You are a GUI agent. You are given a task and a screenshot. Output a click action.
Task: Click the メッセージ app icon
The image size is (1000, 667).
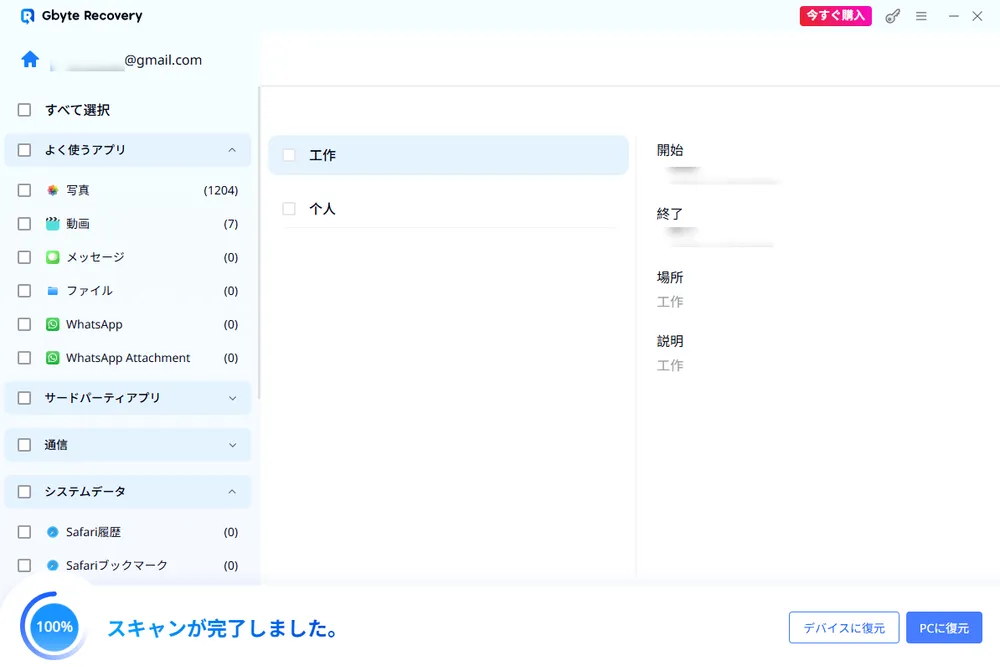tap(52, 257)
